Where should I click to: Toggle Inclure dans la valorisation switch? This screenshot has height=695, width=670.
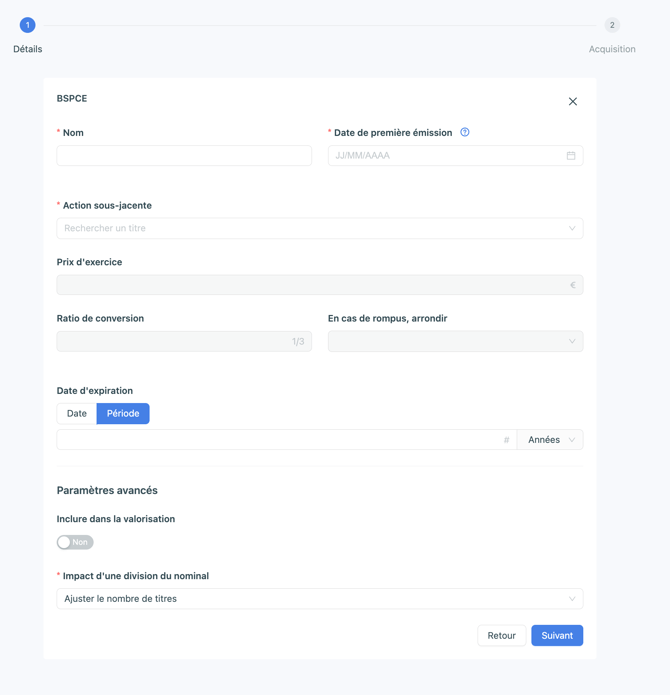coord(75,542)
